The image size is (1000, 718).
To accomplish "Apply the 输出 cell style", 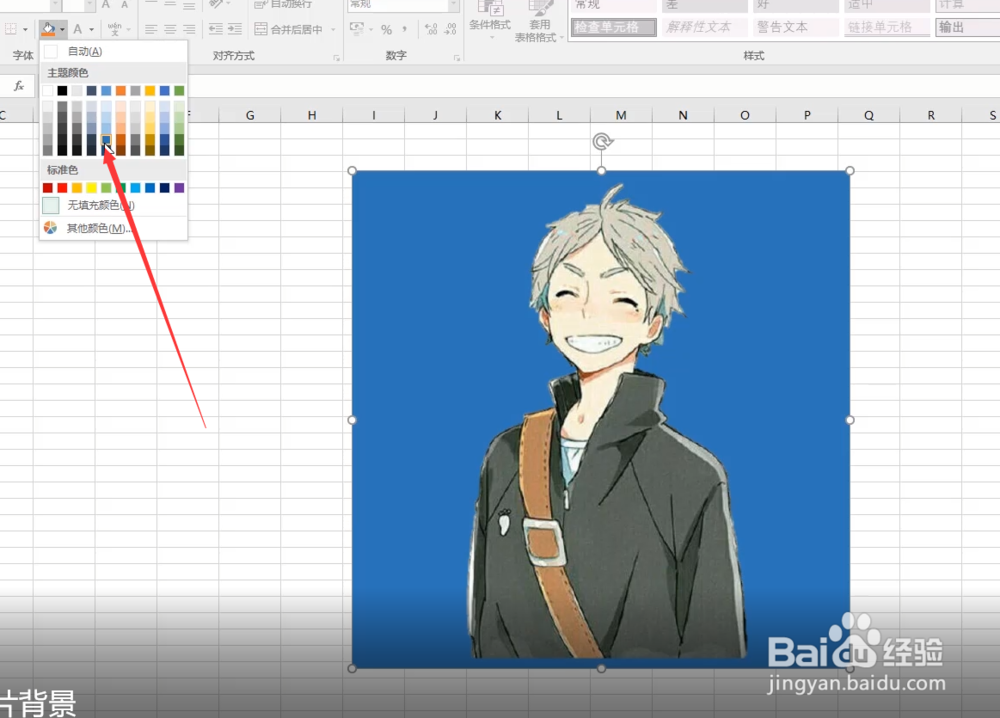I will coord(967,27).
